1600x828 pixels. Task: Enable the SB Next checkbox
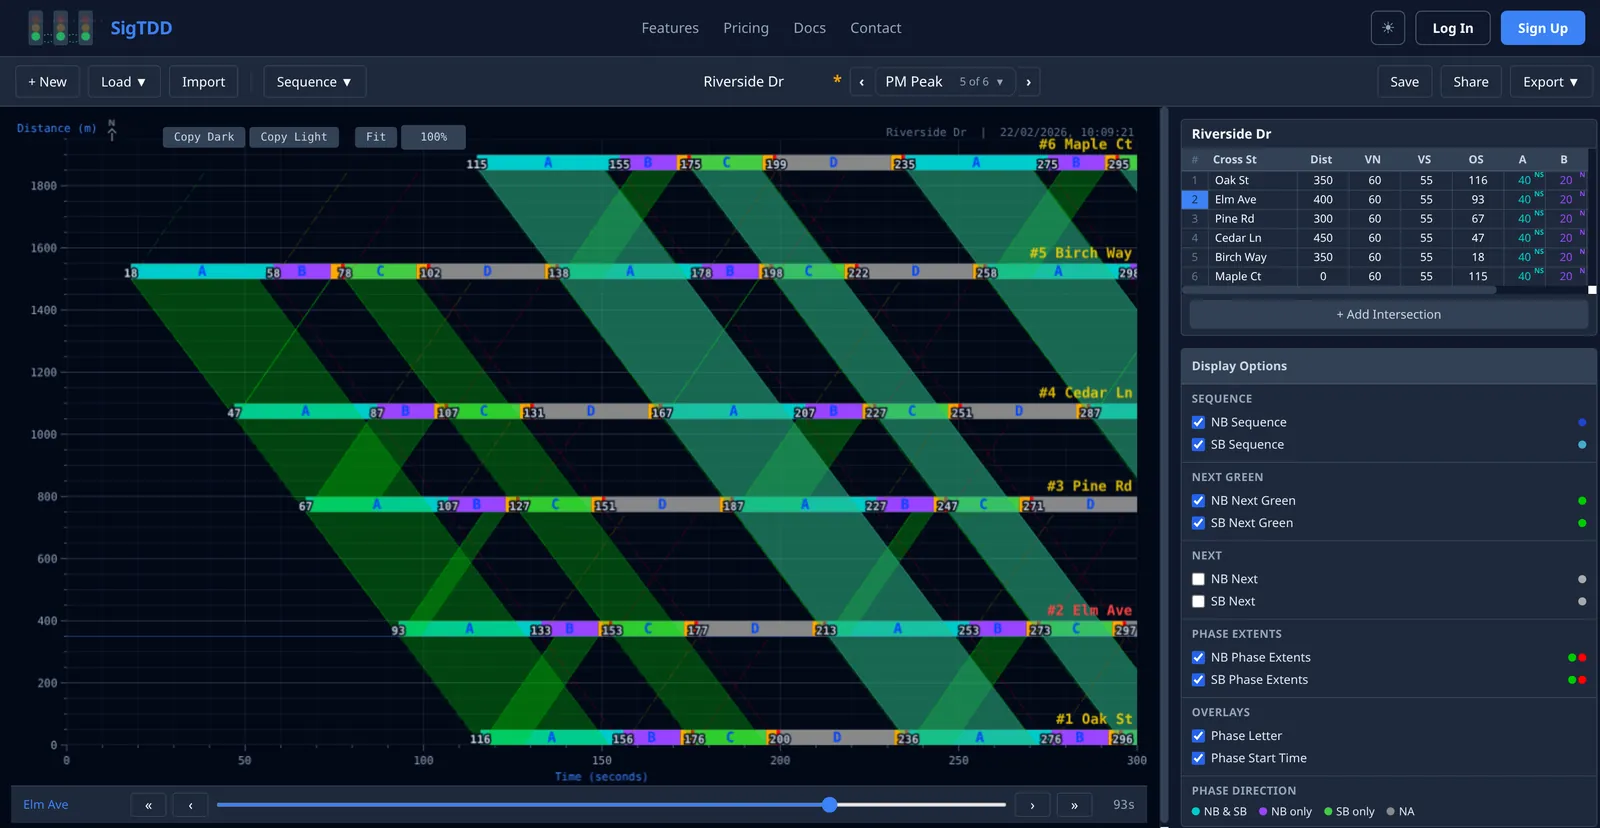1198,601
